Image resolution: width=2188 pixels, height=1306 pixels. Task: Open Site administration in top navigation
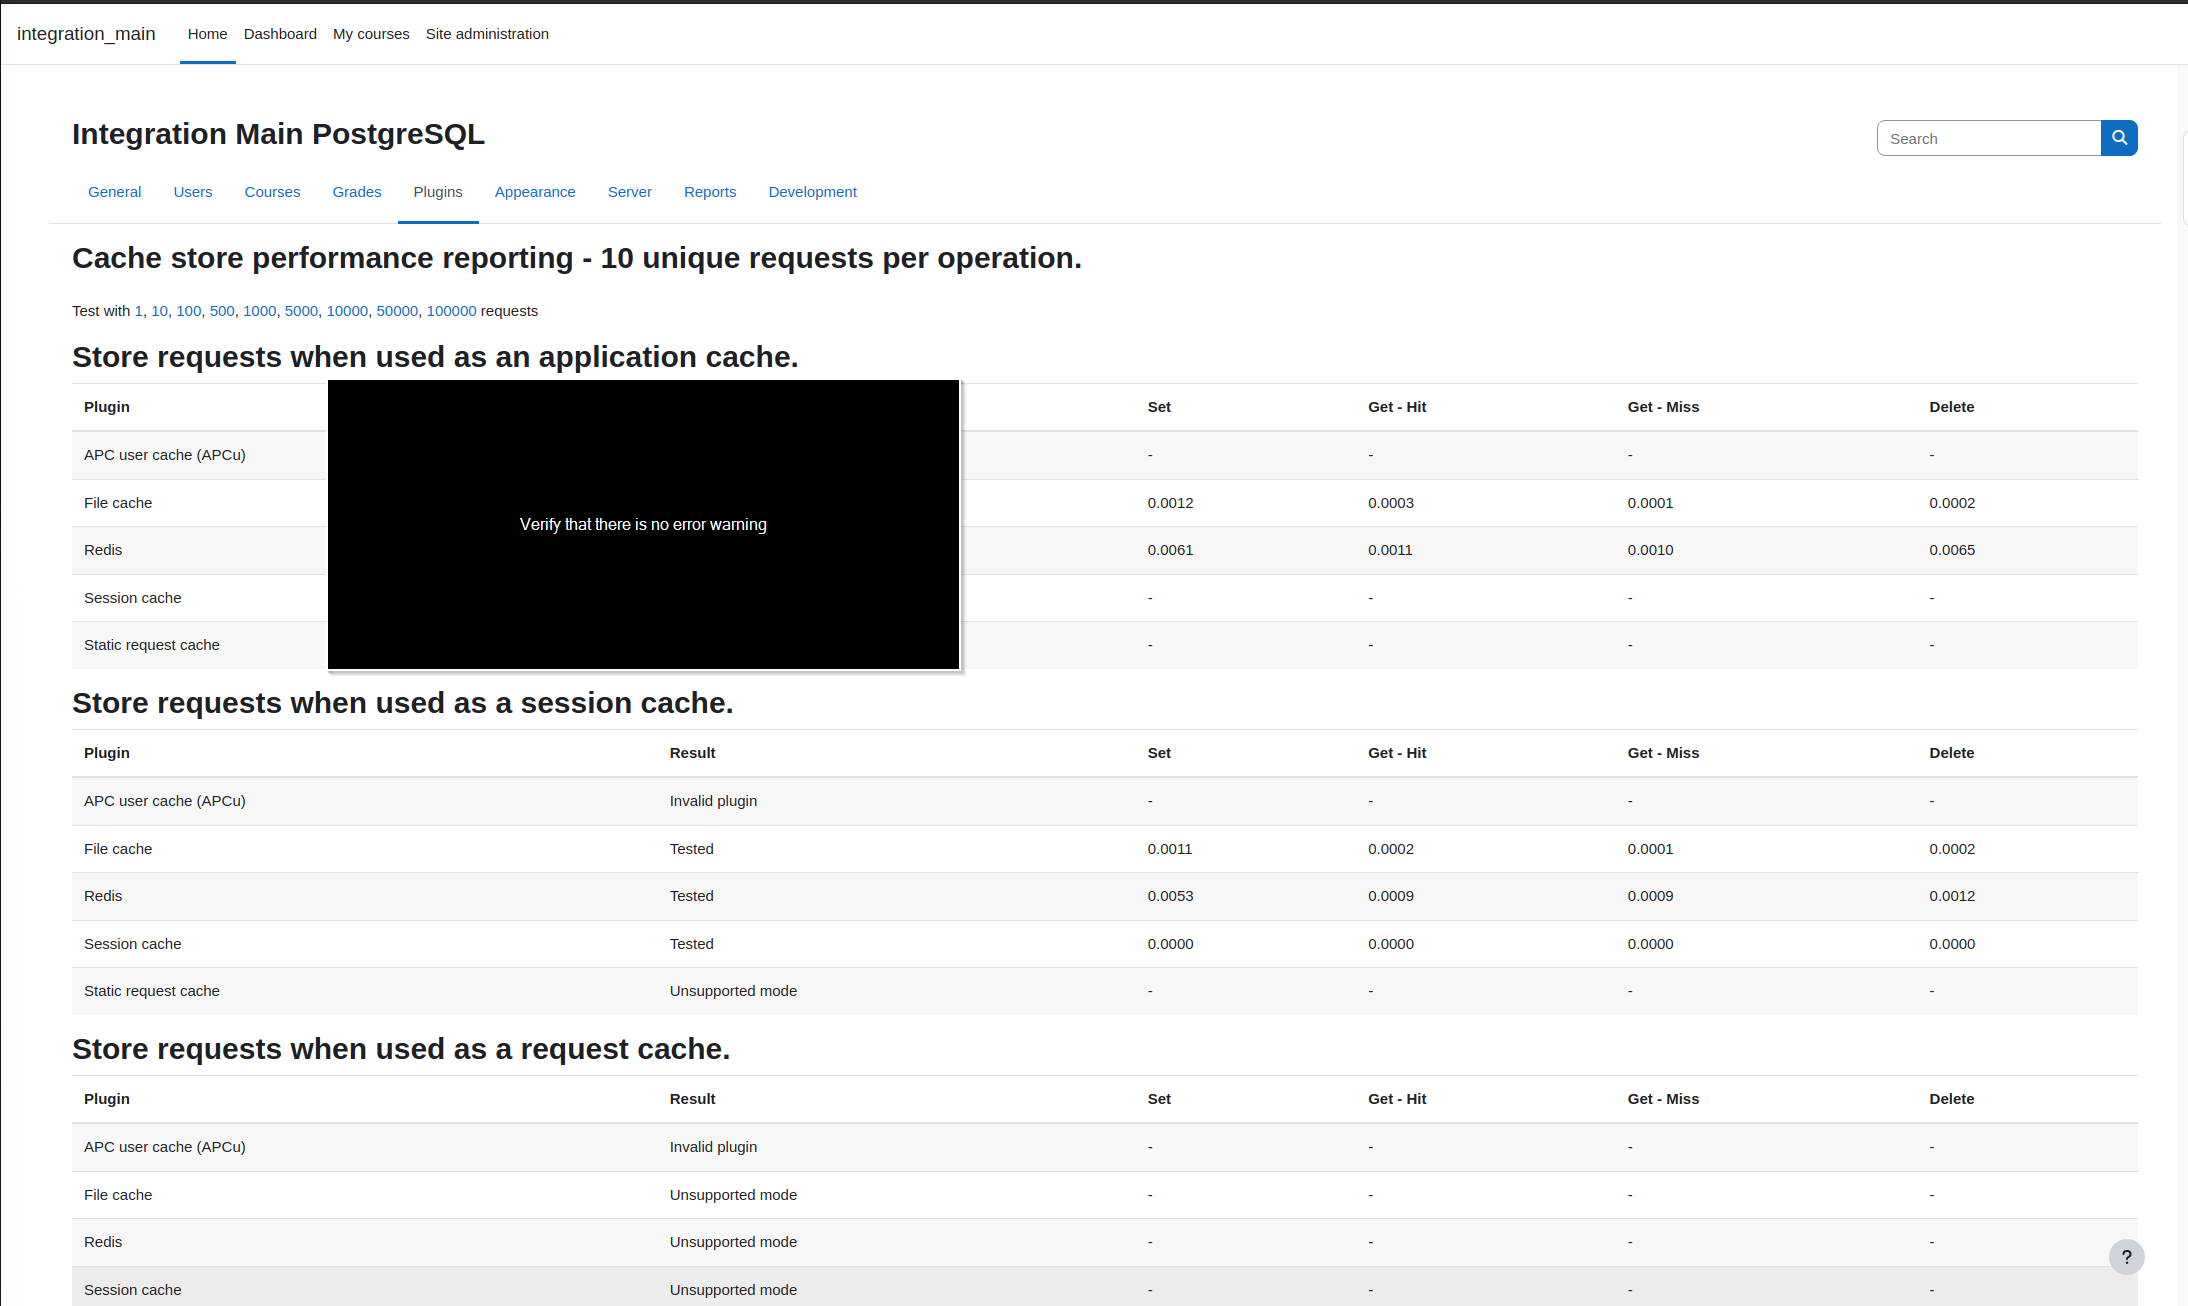(487, 33)
